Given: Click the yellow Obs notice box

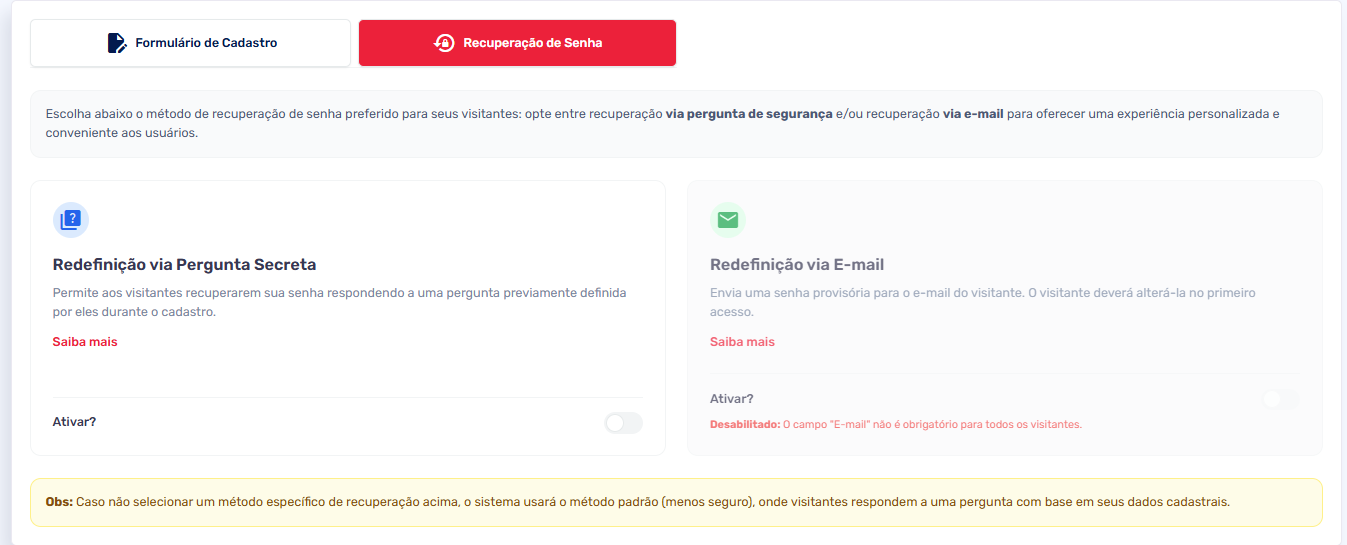Looking at the screenshot, I should point(675,502).
